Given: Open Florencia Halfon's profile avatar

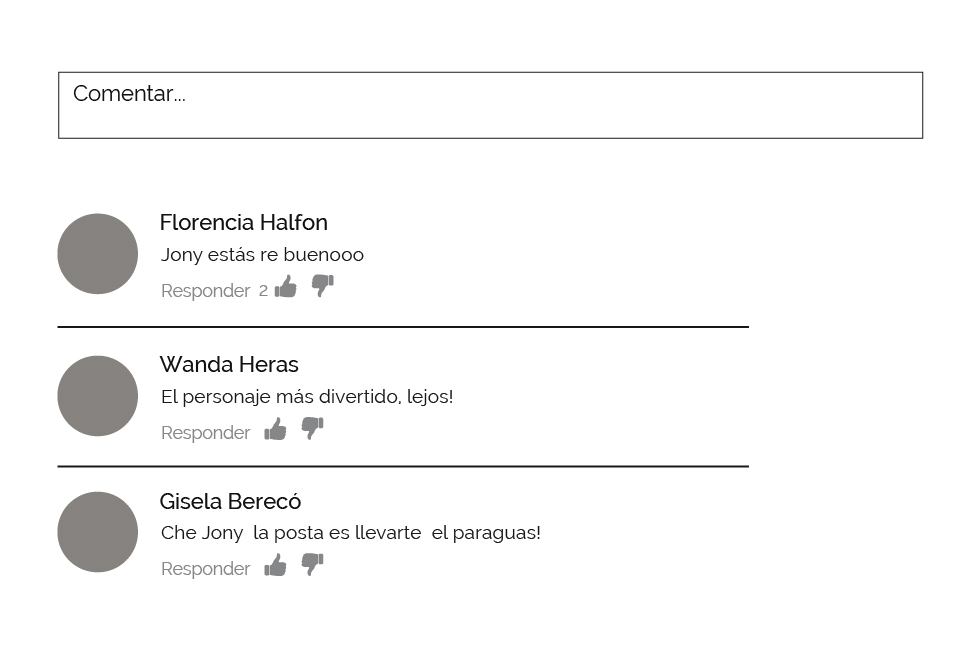Looking at the screenshot, I should tap(98, 254).
